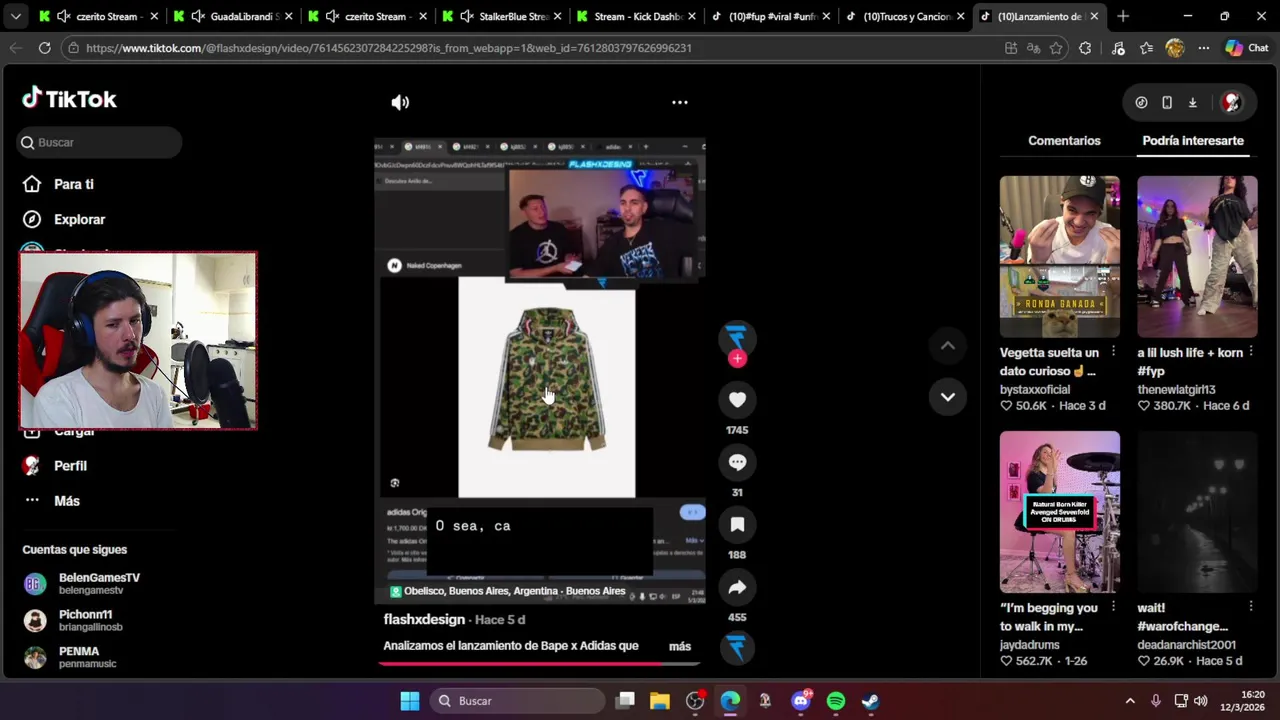The image size is (1280, 720).
Task: Add page to favorites star
Action: 1056,48
